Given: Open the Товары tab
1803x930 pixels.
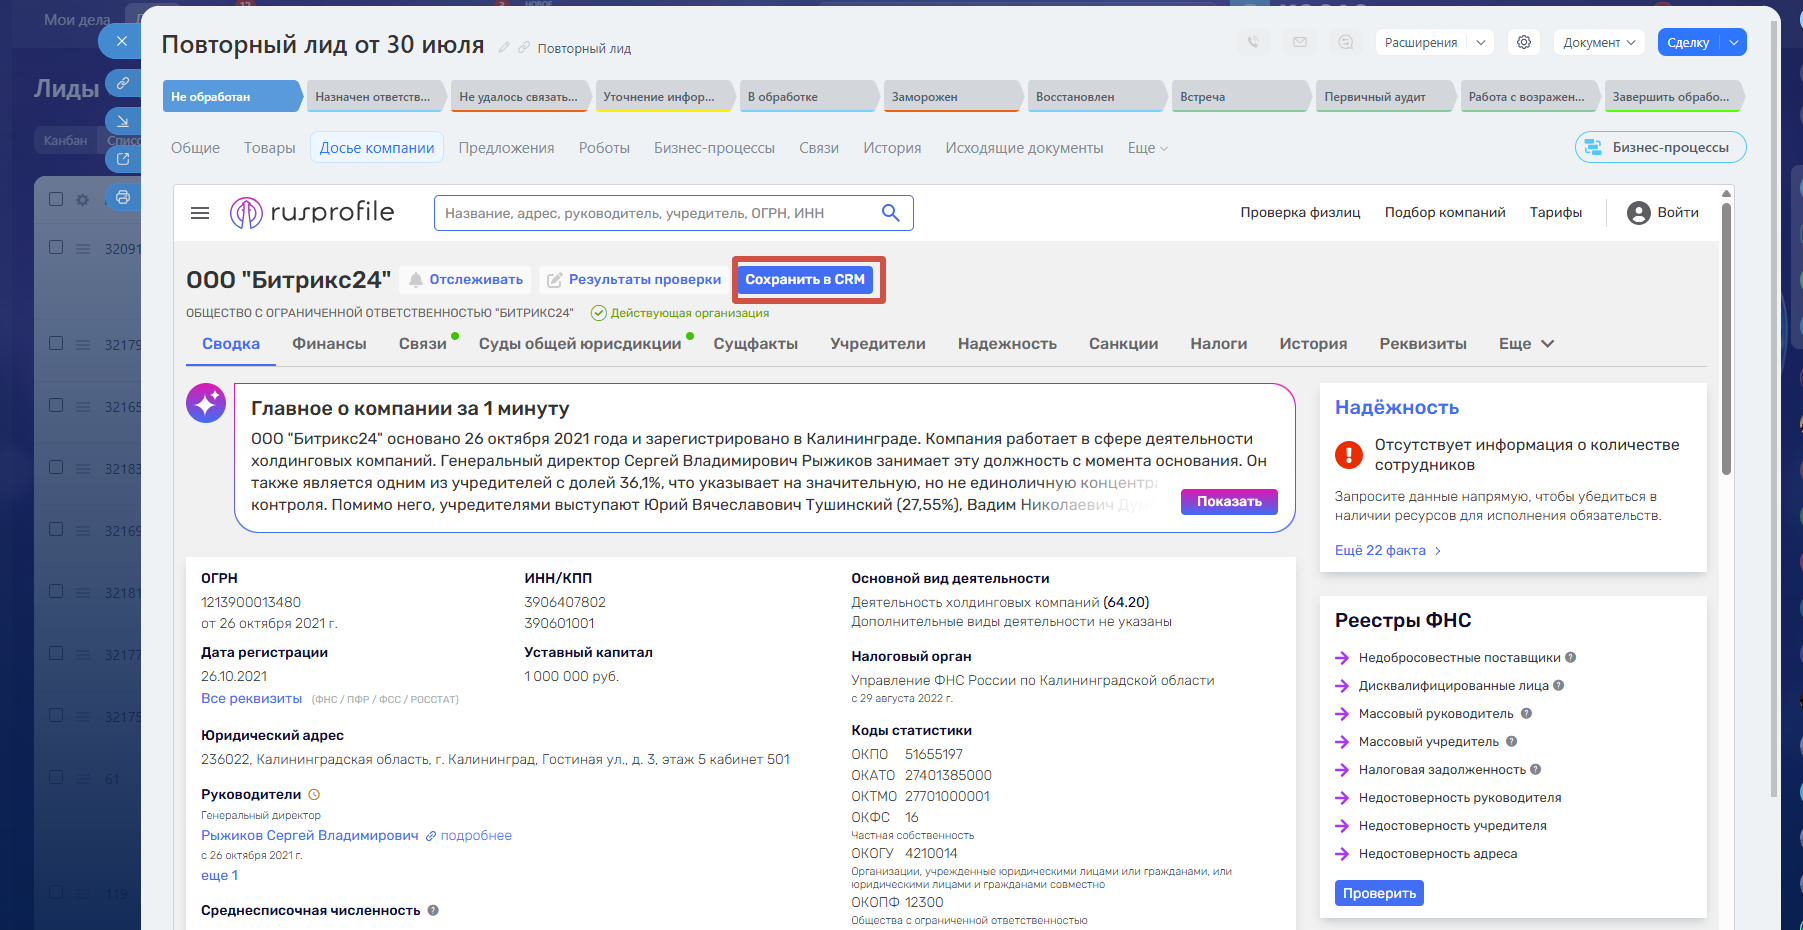Looking at the screenshot, I should click(270, 148).
